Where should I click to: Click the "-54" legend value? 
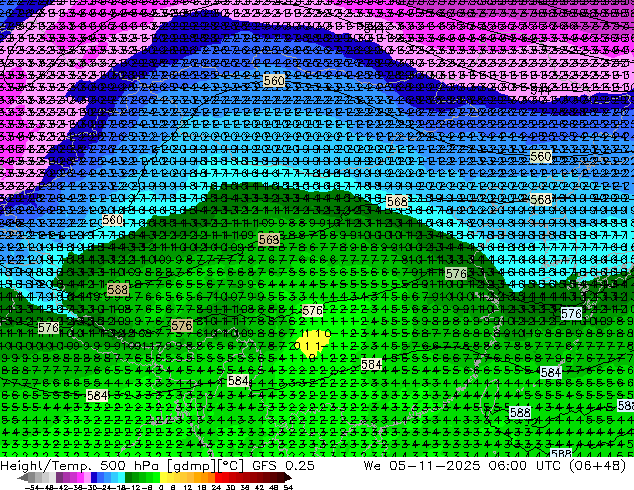pyautogui.click(x=32, y=487)
